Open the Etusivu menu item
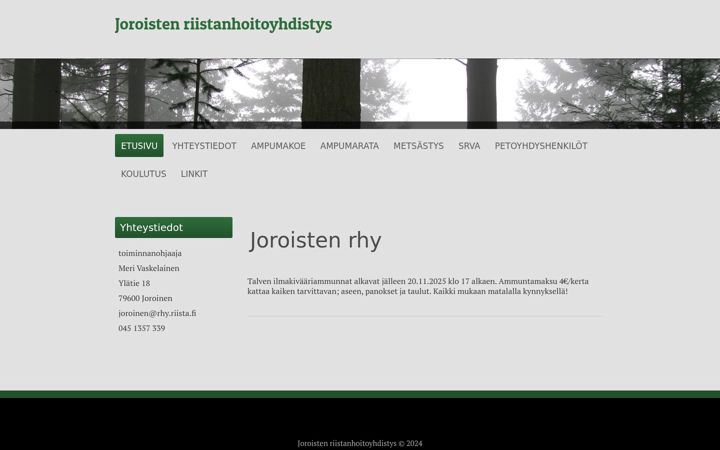Viewport: 720px width, 450px height. pyautogui.click(x=139, y=146)
